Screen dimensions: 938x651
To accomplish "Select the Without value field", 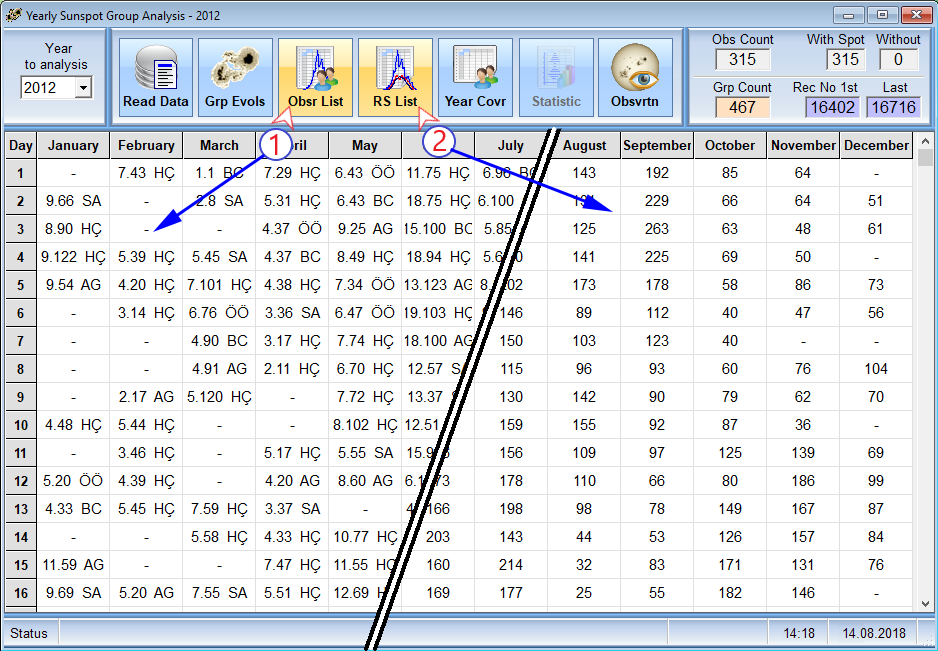I will (x=898, y=59).
